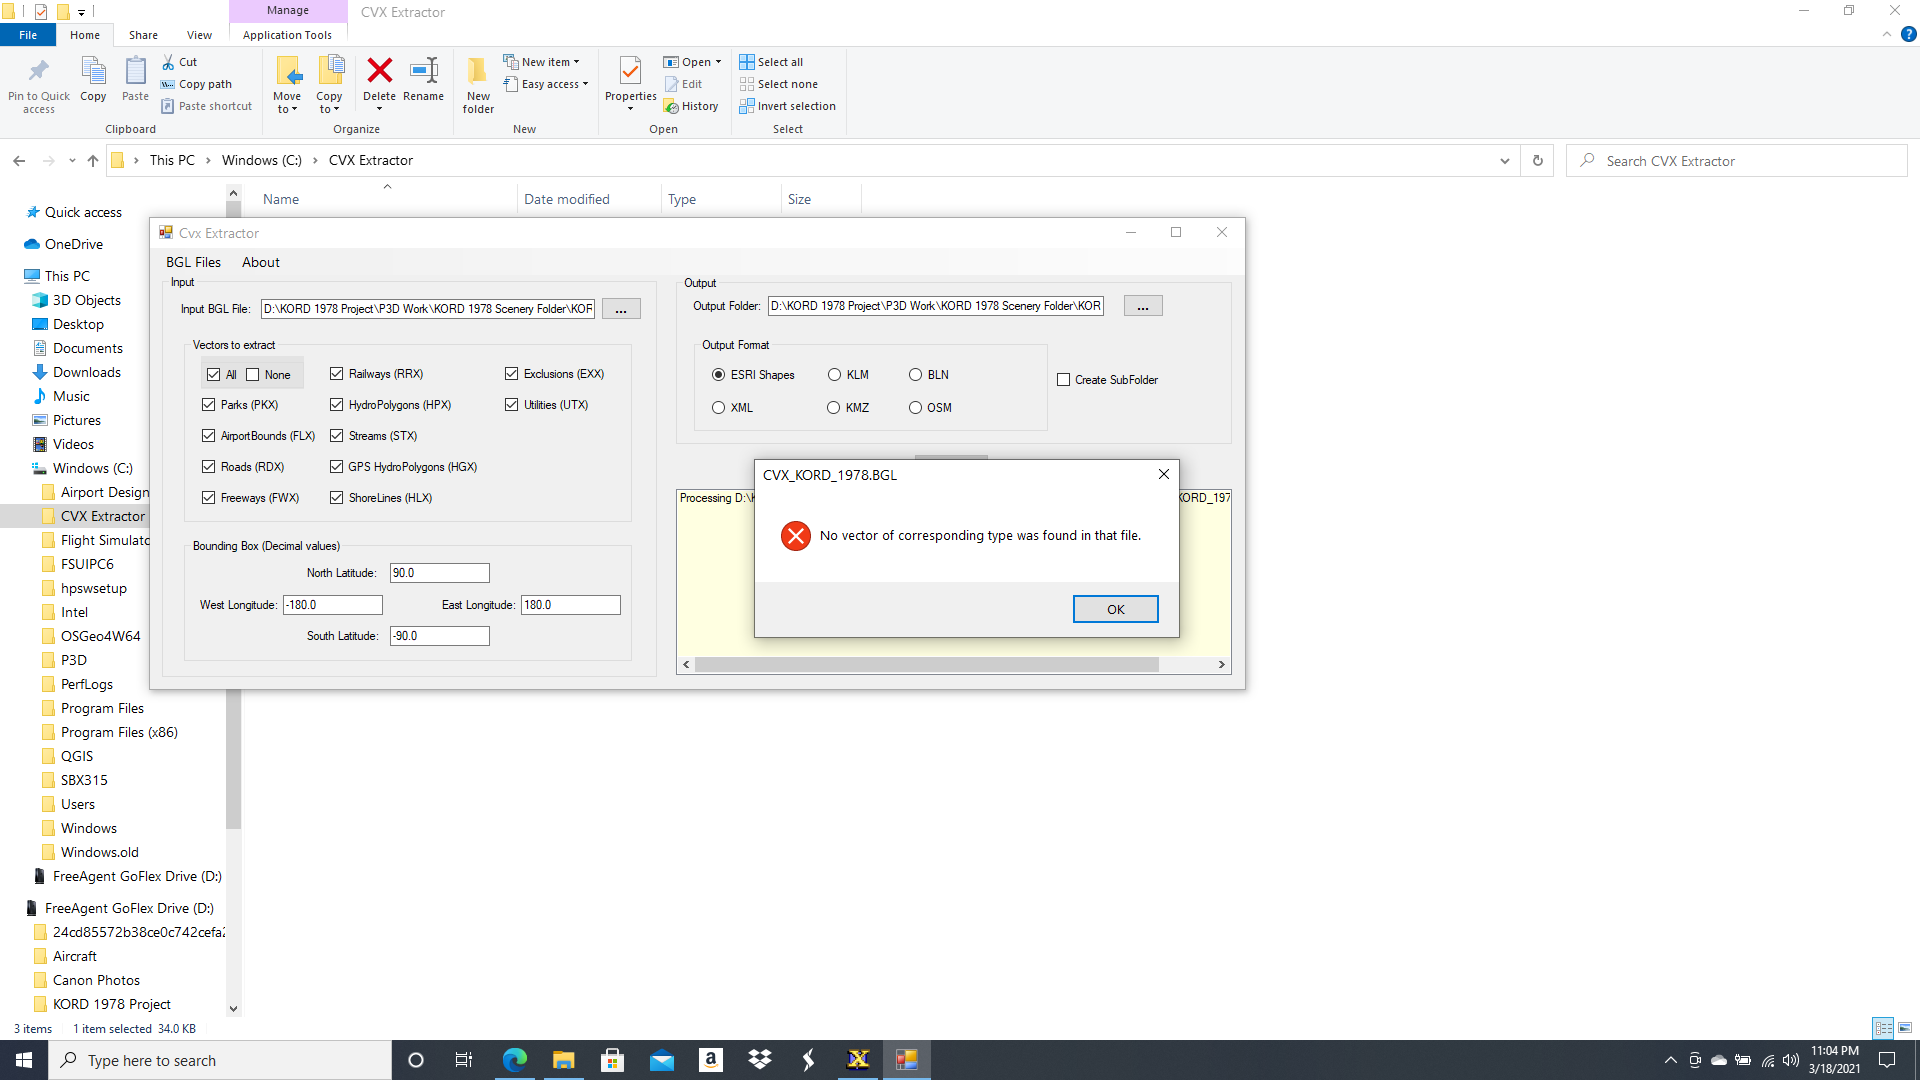The width and height of the screenshot is (1920, 1080).
Task: Open the BGL Files menu
Action: [193, 262]
